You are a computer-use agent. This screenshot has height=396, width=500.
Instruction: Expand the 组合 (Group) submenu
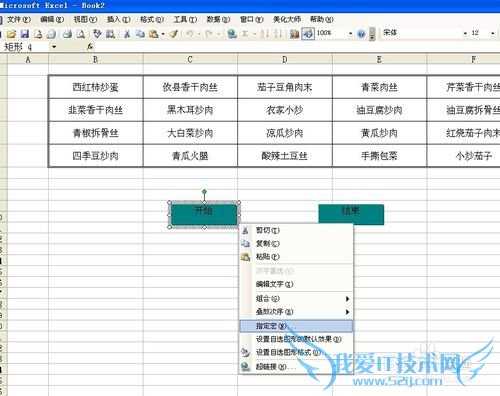coord(296,298)
